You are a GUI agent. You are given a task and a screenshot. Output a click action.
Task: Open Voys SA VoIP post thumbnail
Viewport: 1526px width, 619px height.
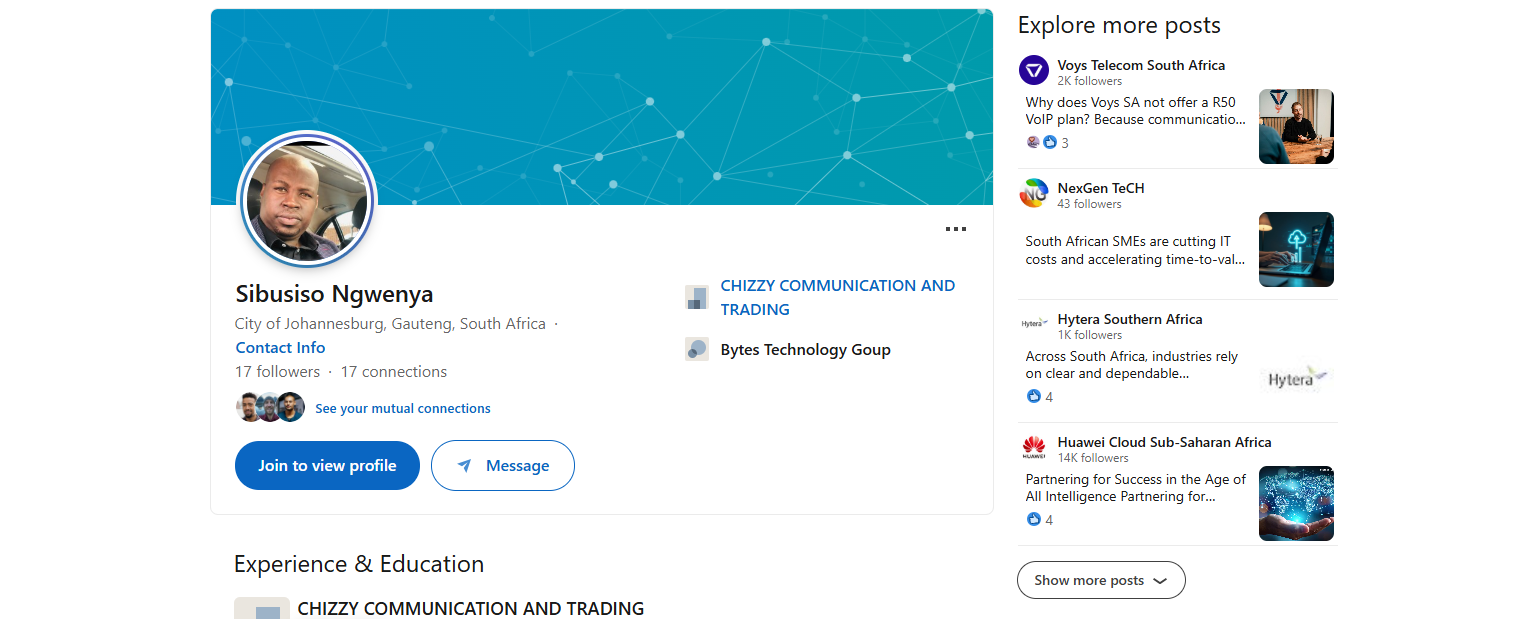1296,126
